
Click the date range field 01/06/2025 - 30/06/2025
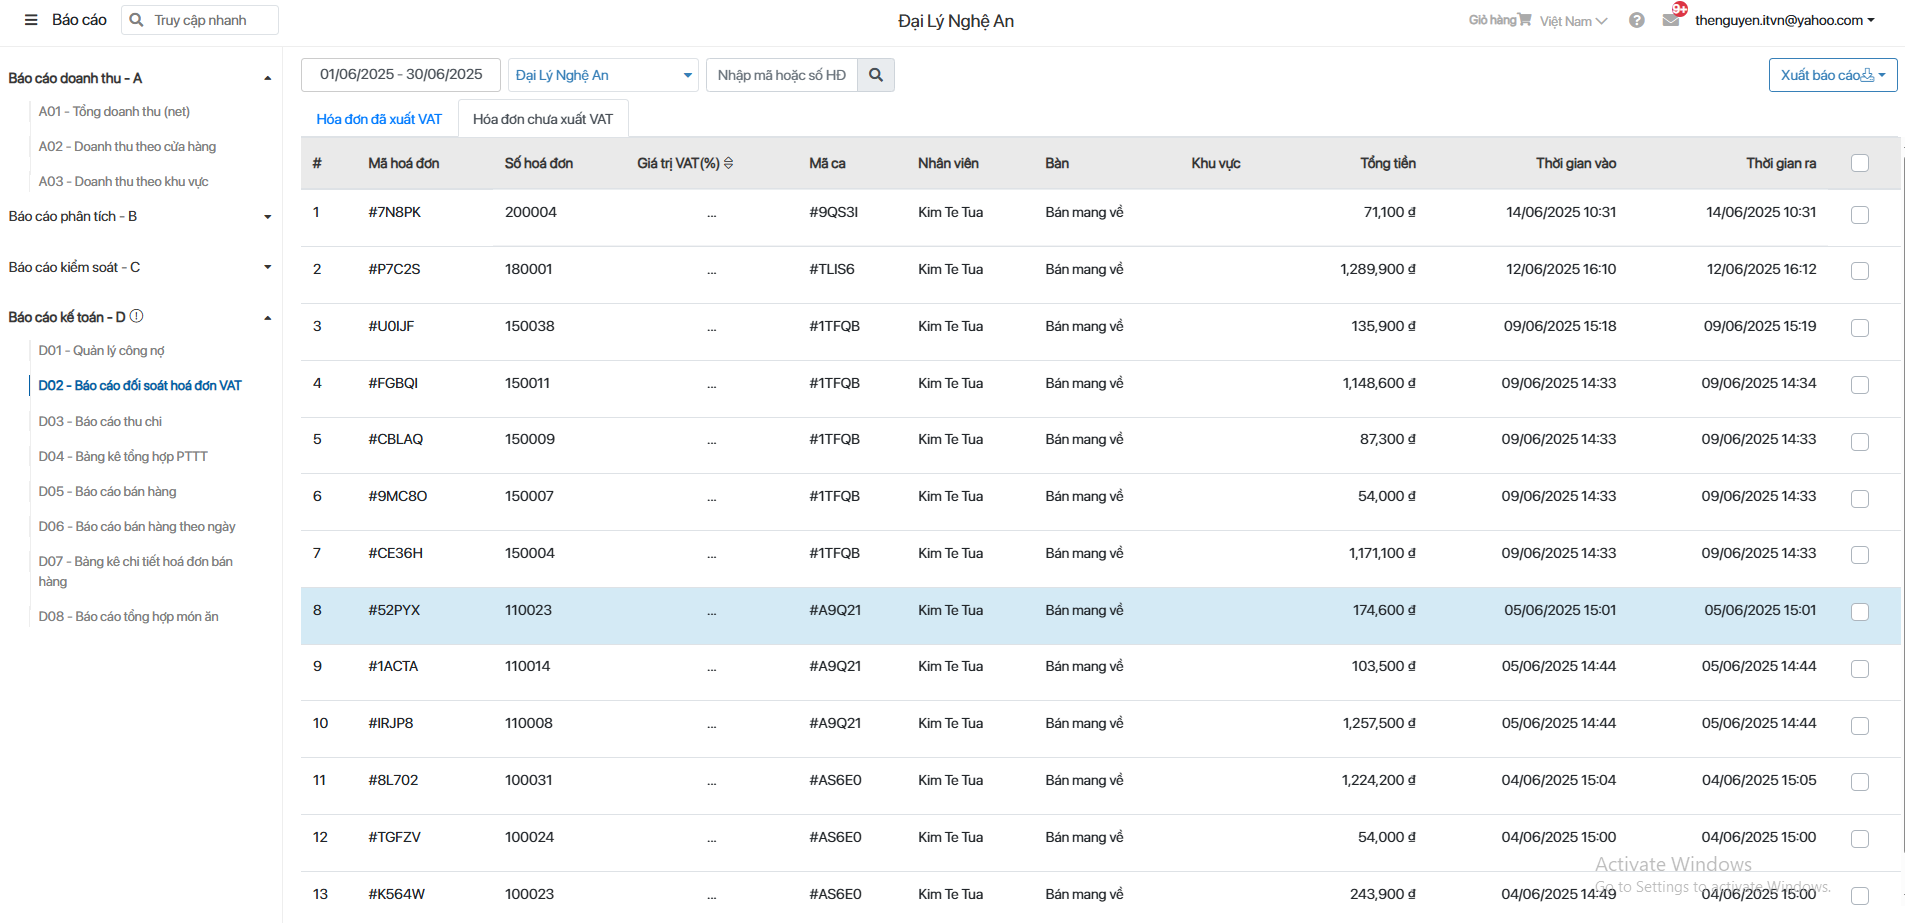point(401,75)
